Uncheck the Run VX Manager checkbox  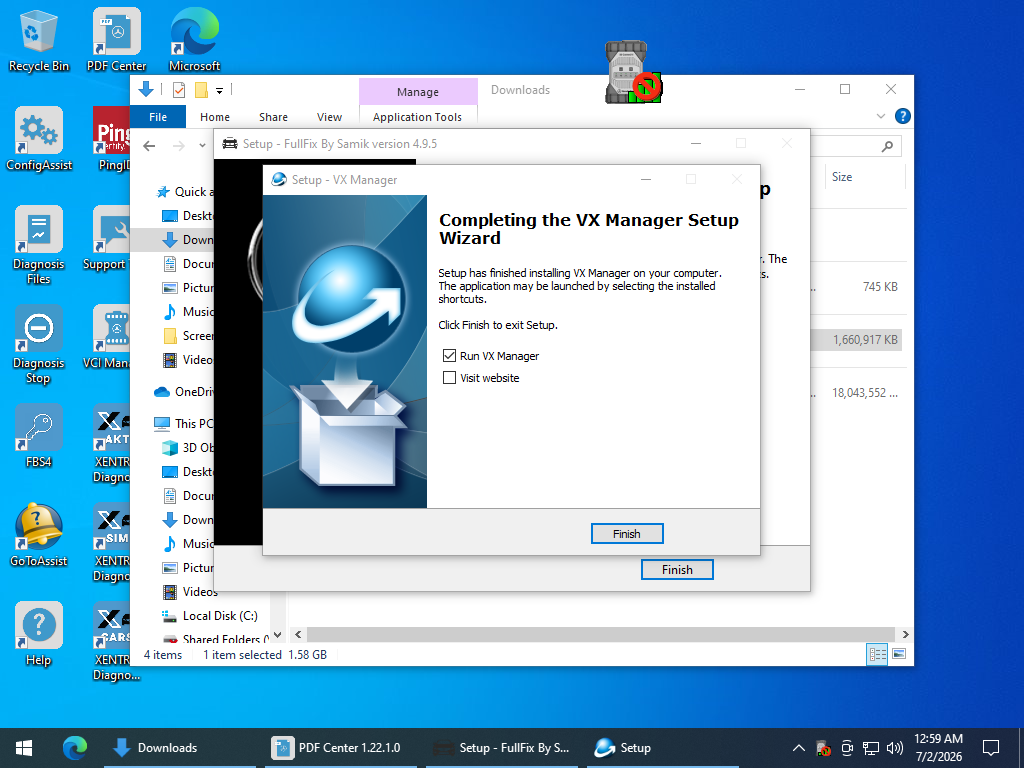(x=449, y=355)
